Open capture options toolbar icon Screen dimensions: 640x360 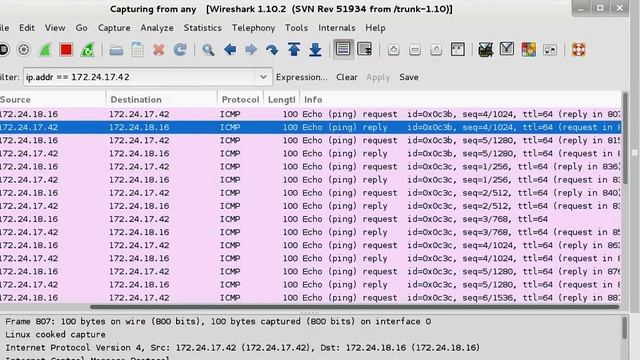coord(24,50)
